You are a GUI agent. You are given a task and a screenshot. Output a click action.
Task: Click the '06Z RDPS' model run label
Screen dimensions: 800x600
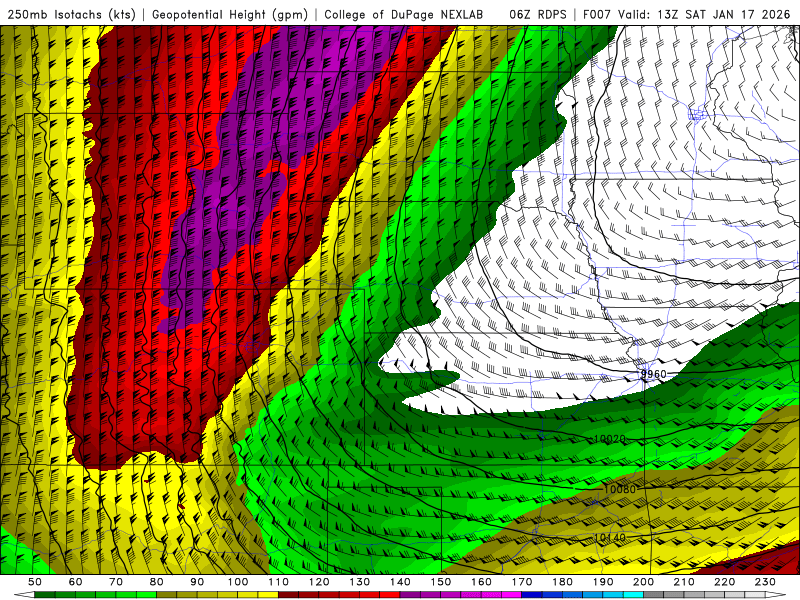[x=538, y=14]
